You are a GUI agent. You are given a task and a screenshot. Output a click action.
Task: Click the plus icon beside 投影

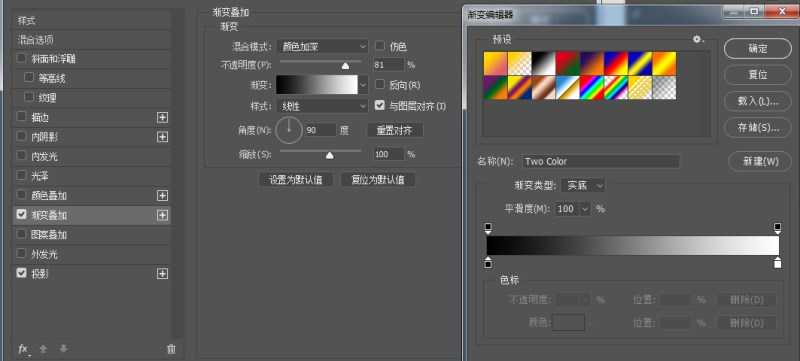tap(162, 274)
